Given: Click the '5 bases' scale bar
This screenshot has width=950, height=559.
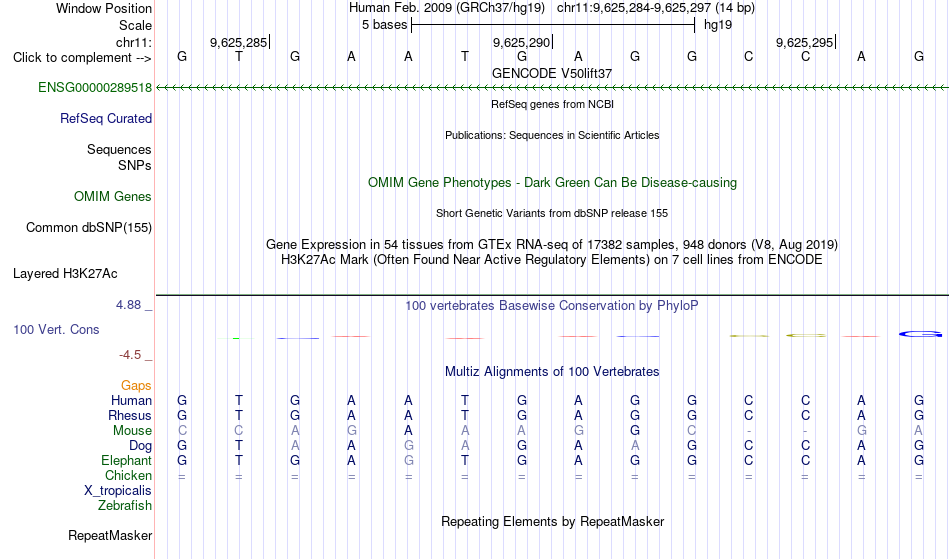Looking at the screenshot, I should pyautogui.click(x=553, y=25).
